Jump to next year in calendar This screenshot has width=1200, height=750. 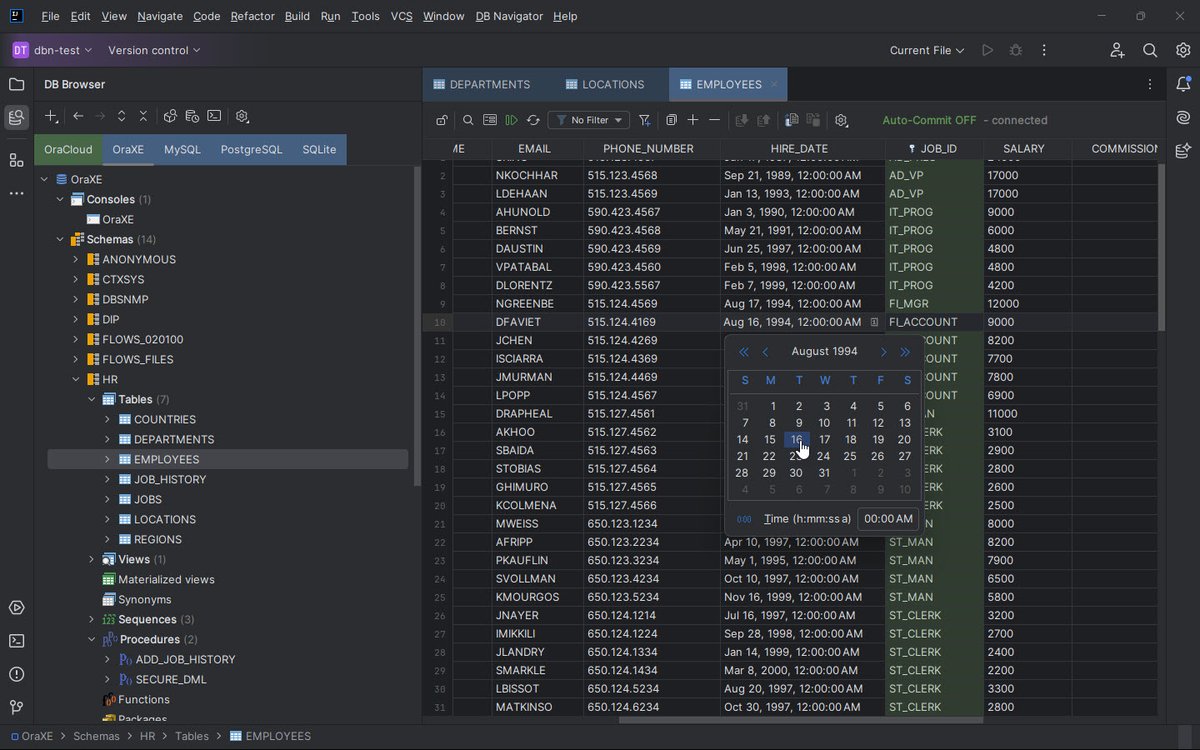[x=905, y=352]
